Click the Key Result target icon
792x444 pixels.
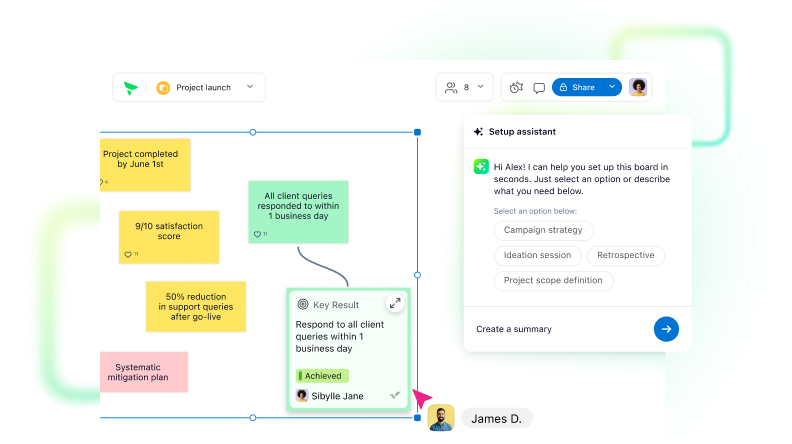pyautogui.click(x=303, y=304)
